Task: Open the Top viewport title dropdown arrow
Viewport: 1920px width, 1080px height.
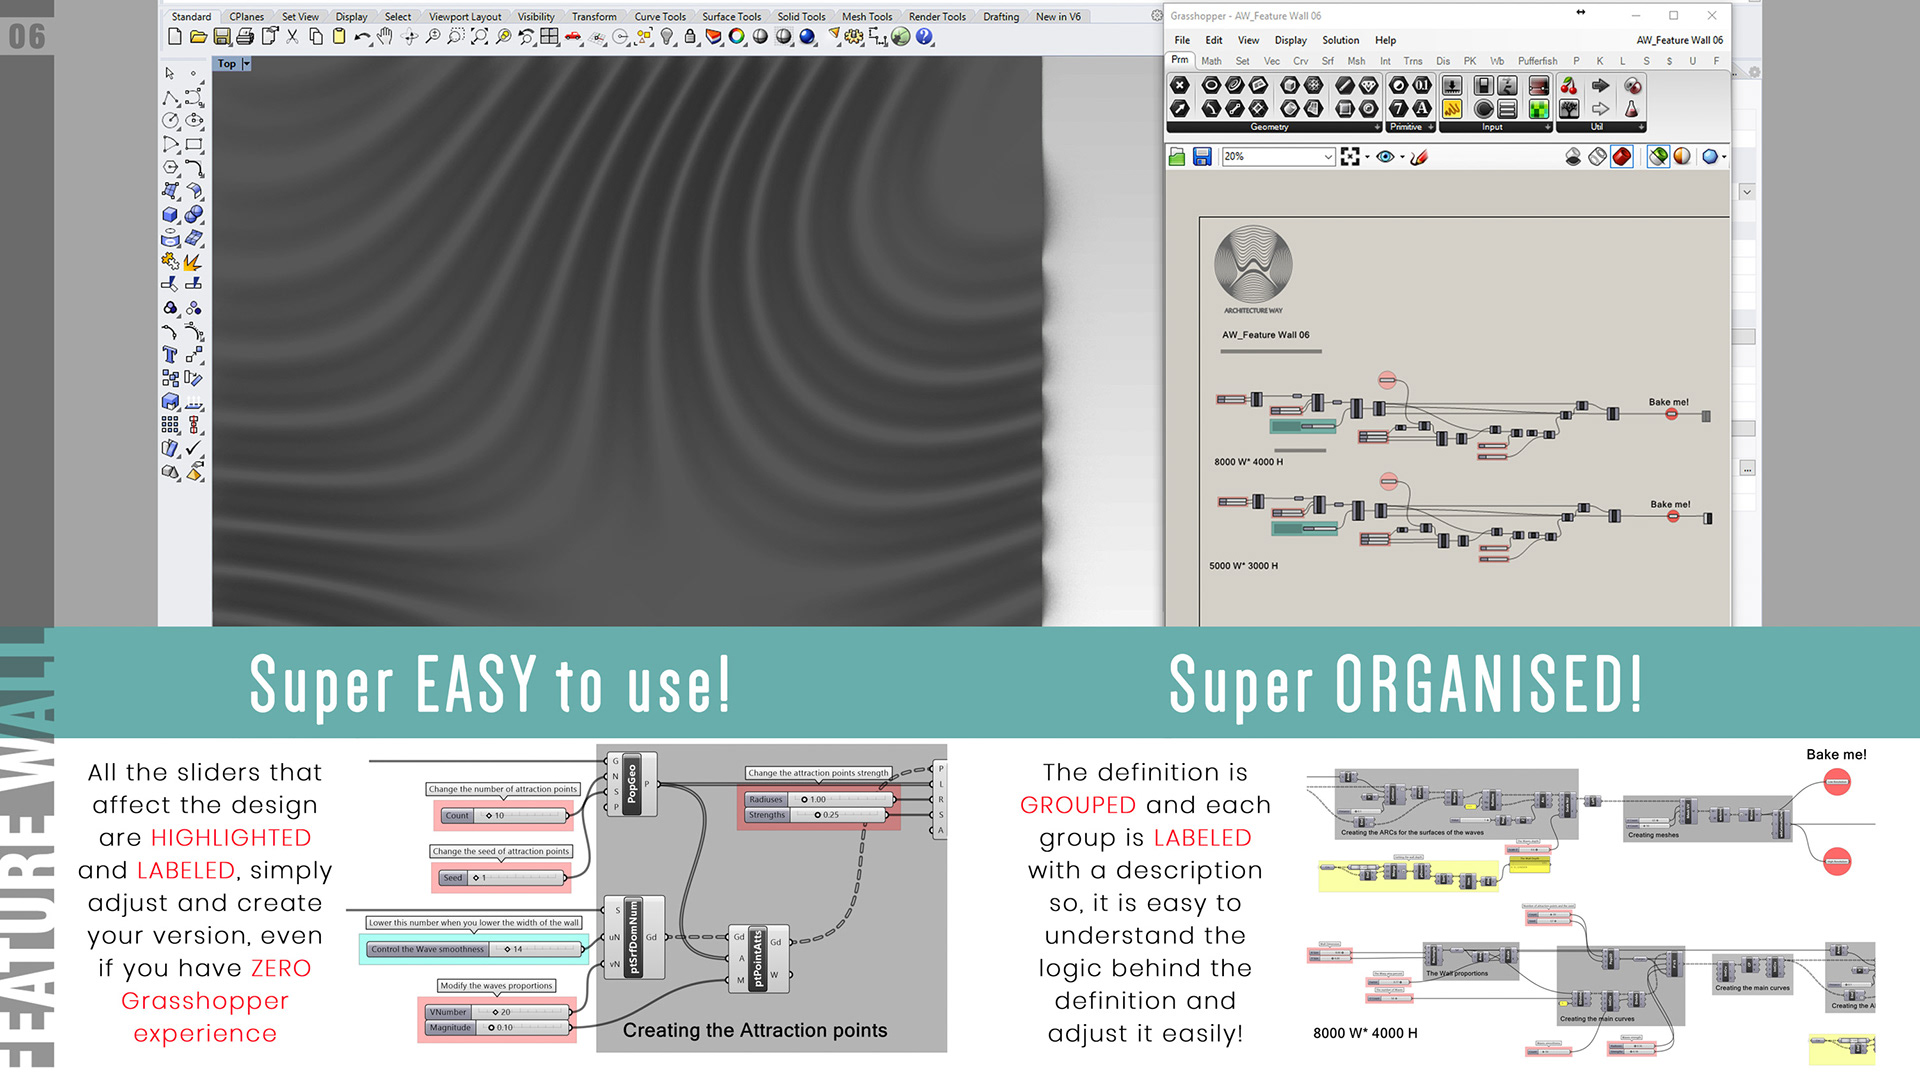Action: [246, 64]
